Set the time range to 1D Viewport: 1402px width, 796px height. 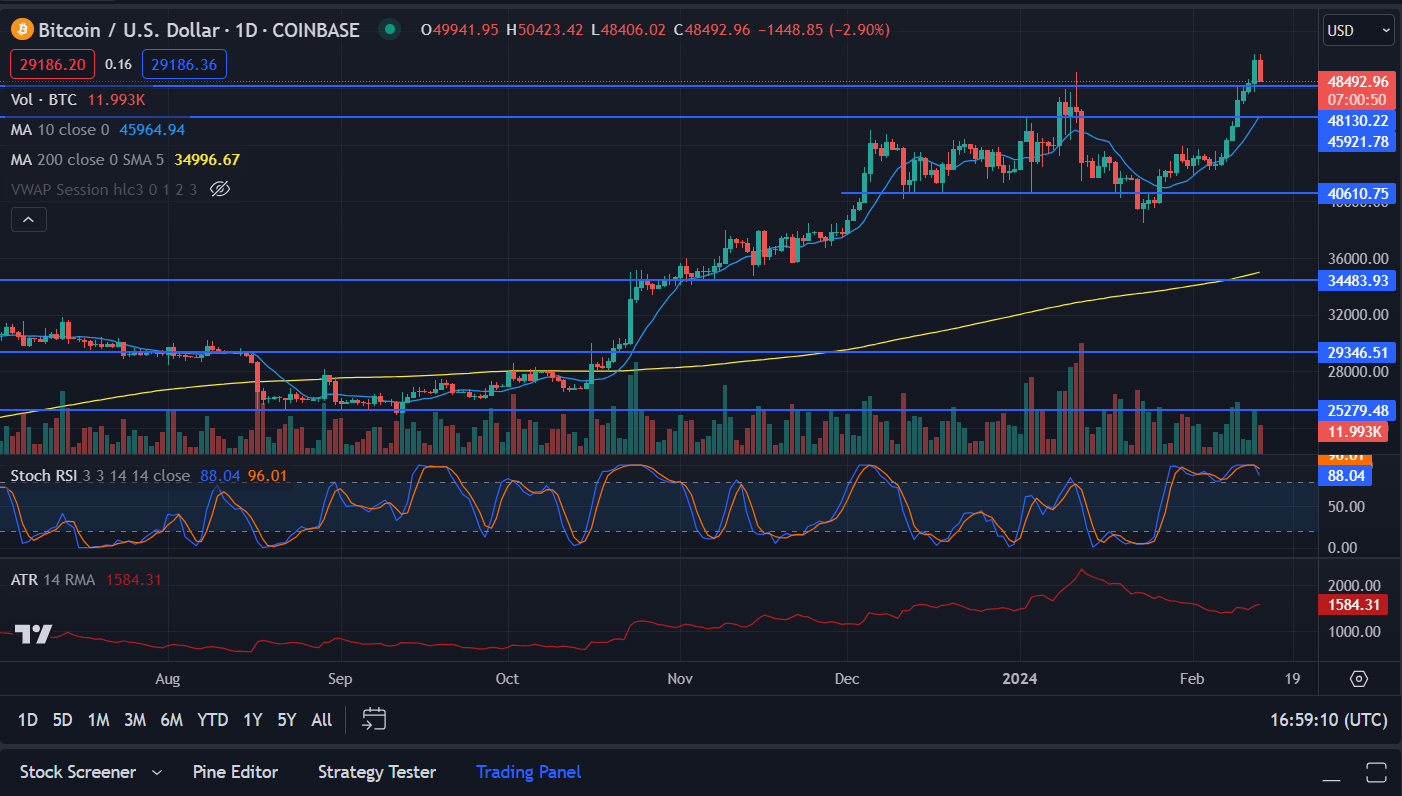(x=28, y=719)
